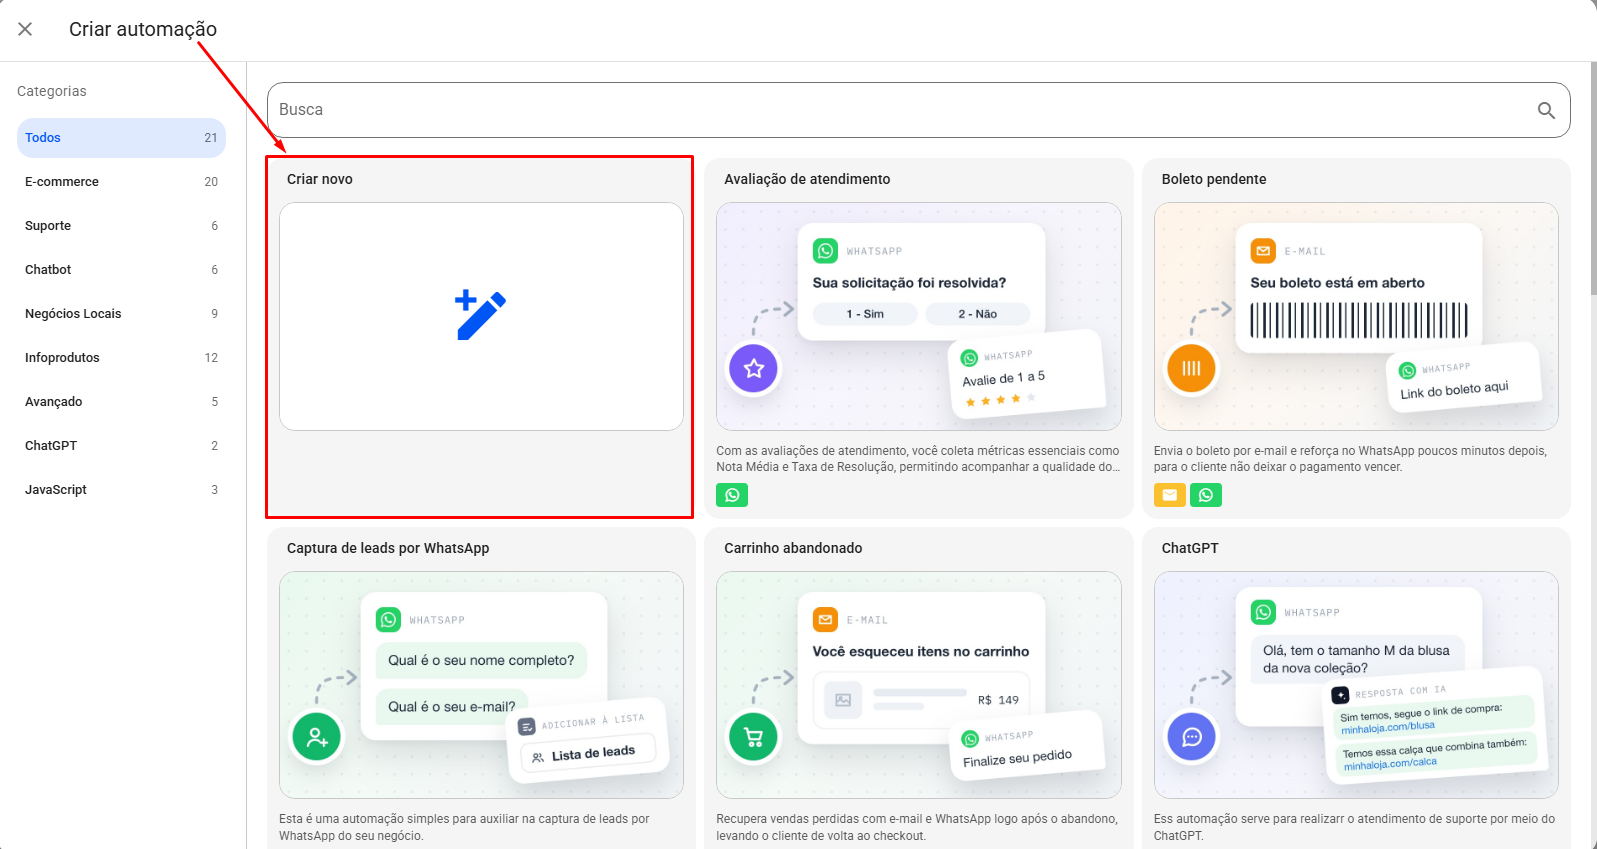The height and width of the screenshot is (849, 1597).
Task: Open the ChatGPT template preview image
Action: point(1356,685)
